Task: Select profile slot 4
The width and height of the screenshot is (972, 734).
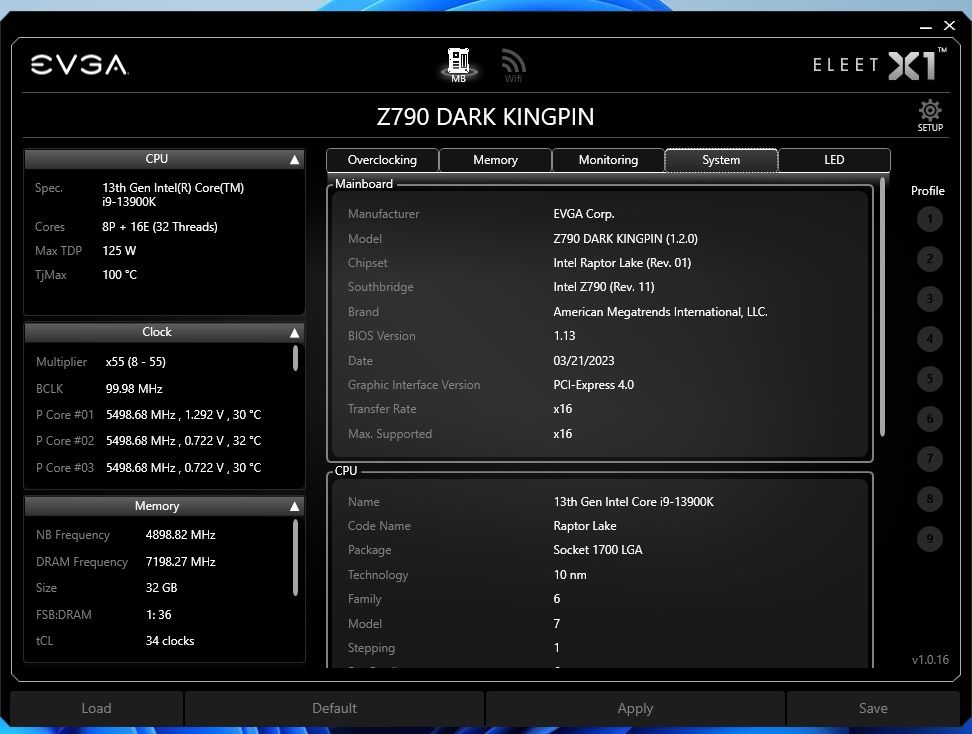Action: pyautogui.click(x=929, y=339)
